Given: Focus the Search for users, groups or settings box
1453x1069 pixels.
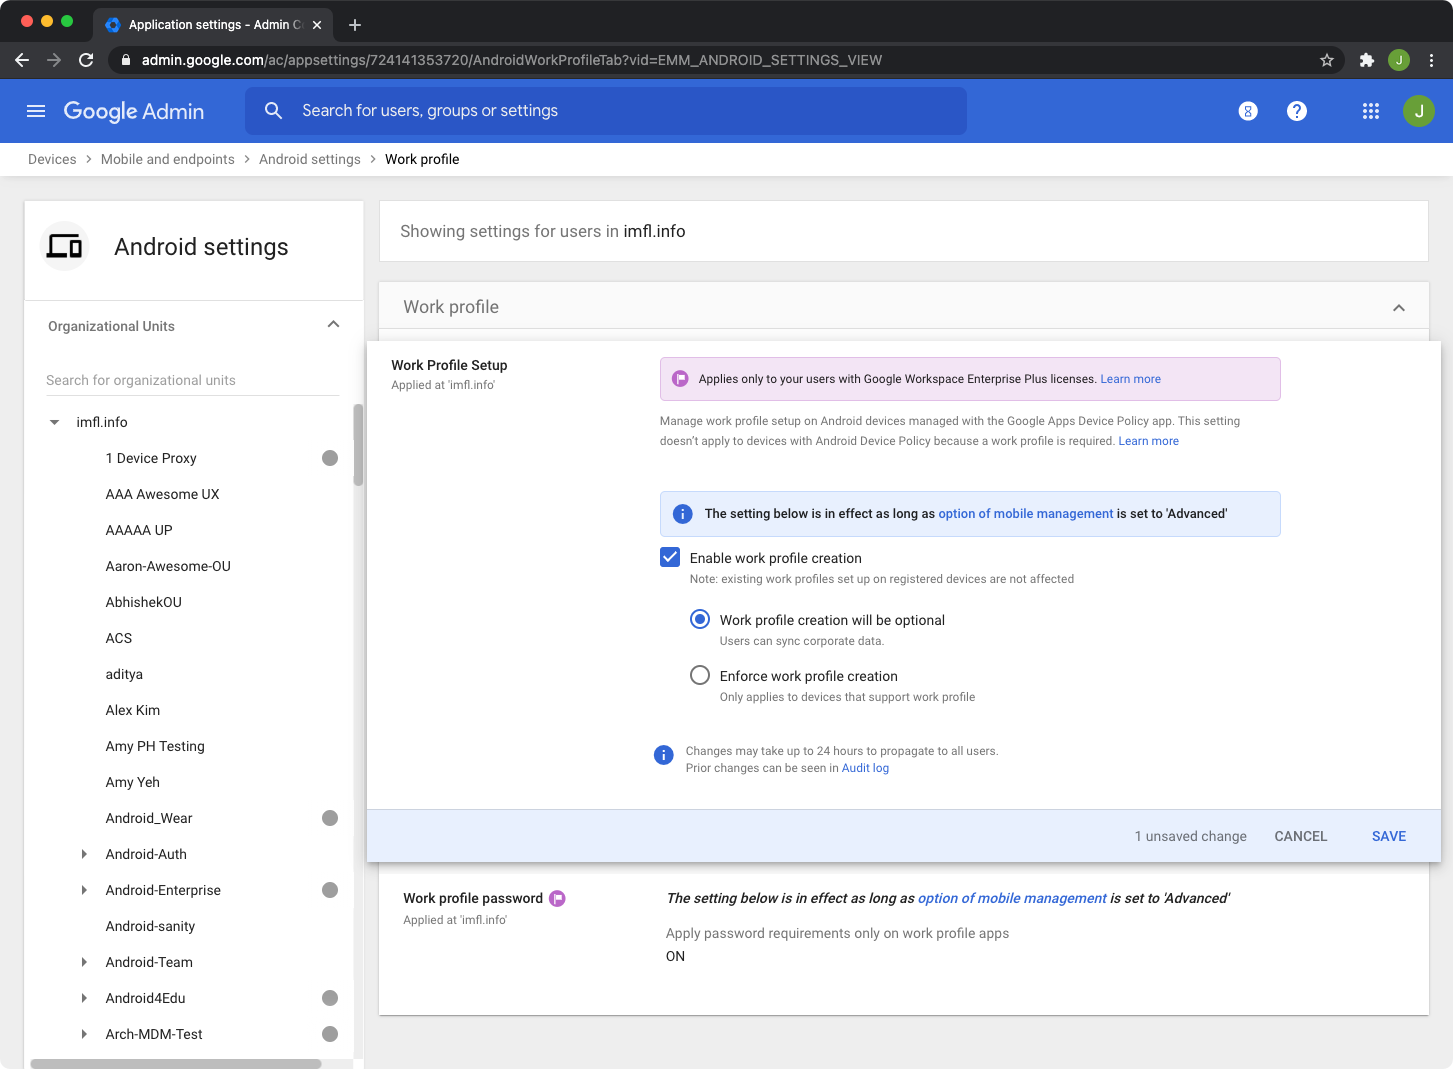Looking at the screenshot, I should 606,111.
